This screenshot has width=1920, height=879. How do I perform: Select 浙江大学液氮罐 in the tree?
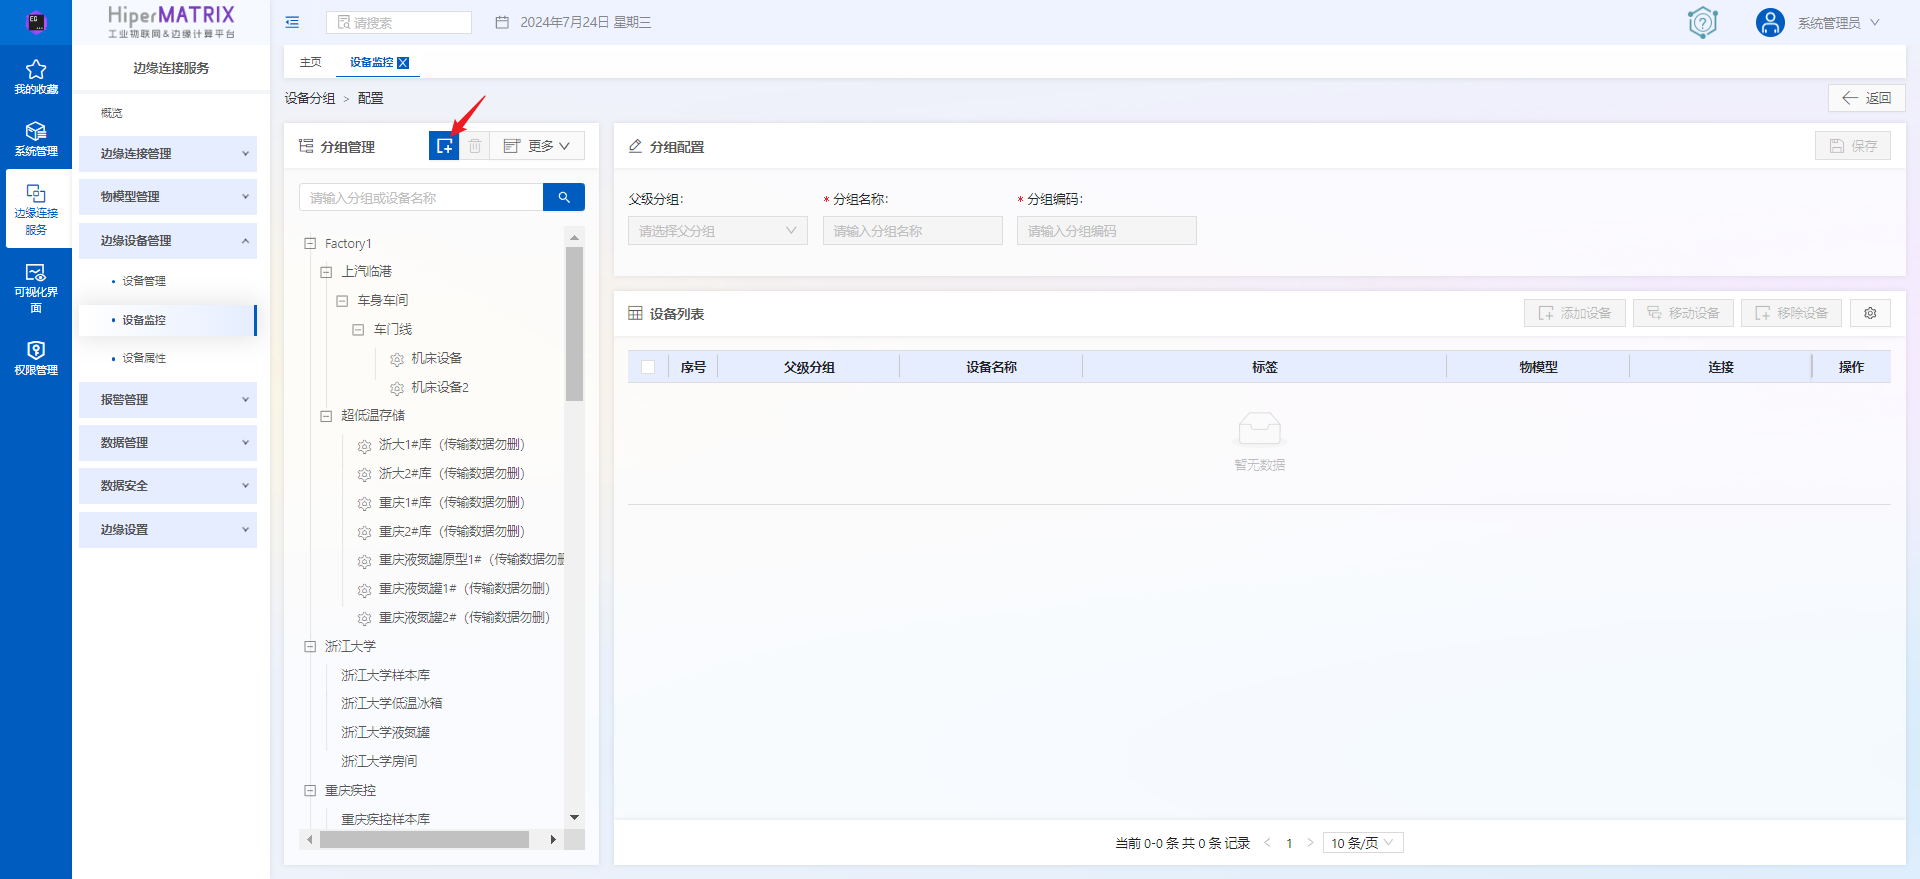coord(385,733)
